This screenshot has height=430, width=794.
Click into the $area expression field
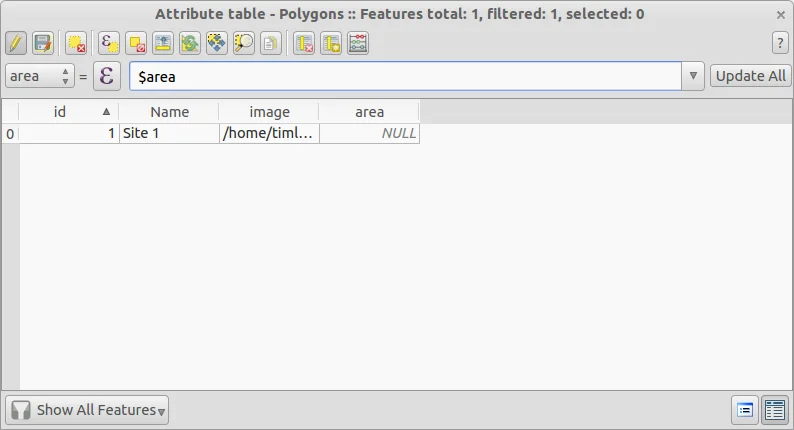[x=400, y=76]
